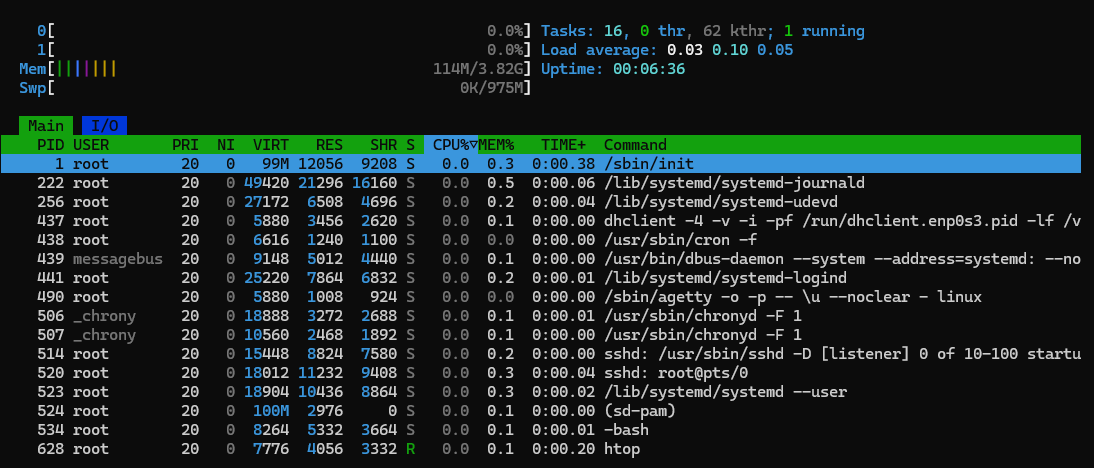The image size is (1094, 468).
Task: Click the PID column header
Action: [50, 145]
